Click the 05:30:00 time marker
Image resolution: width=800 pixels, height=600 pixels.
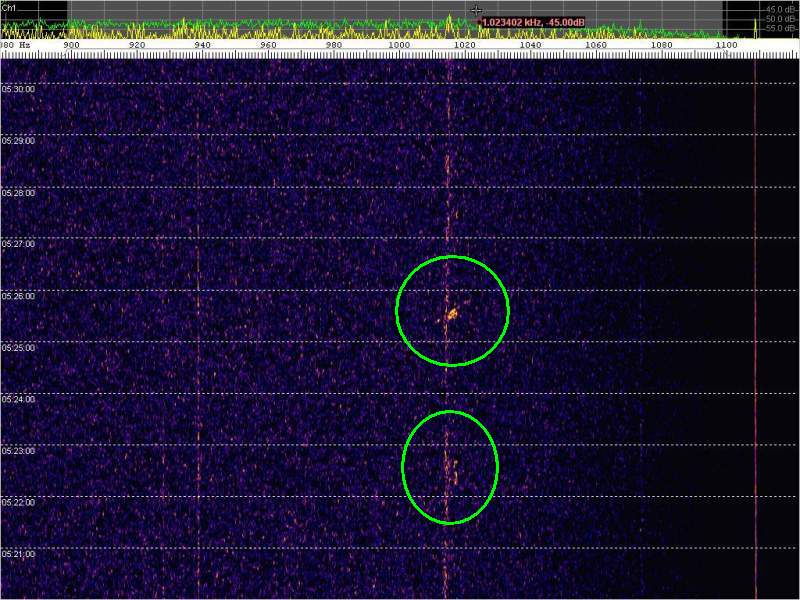click(18, 89)
